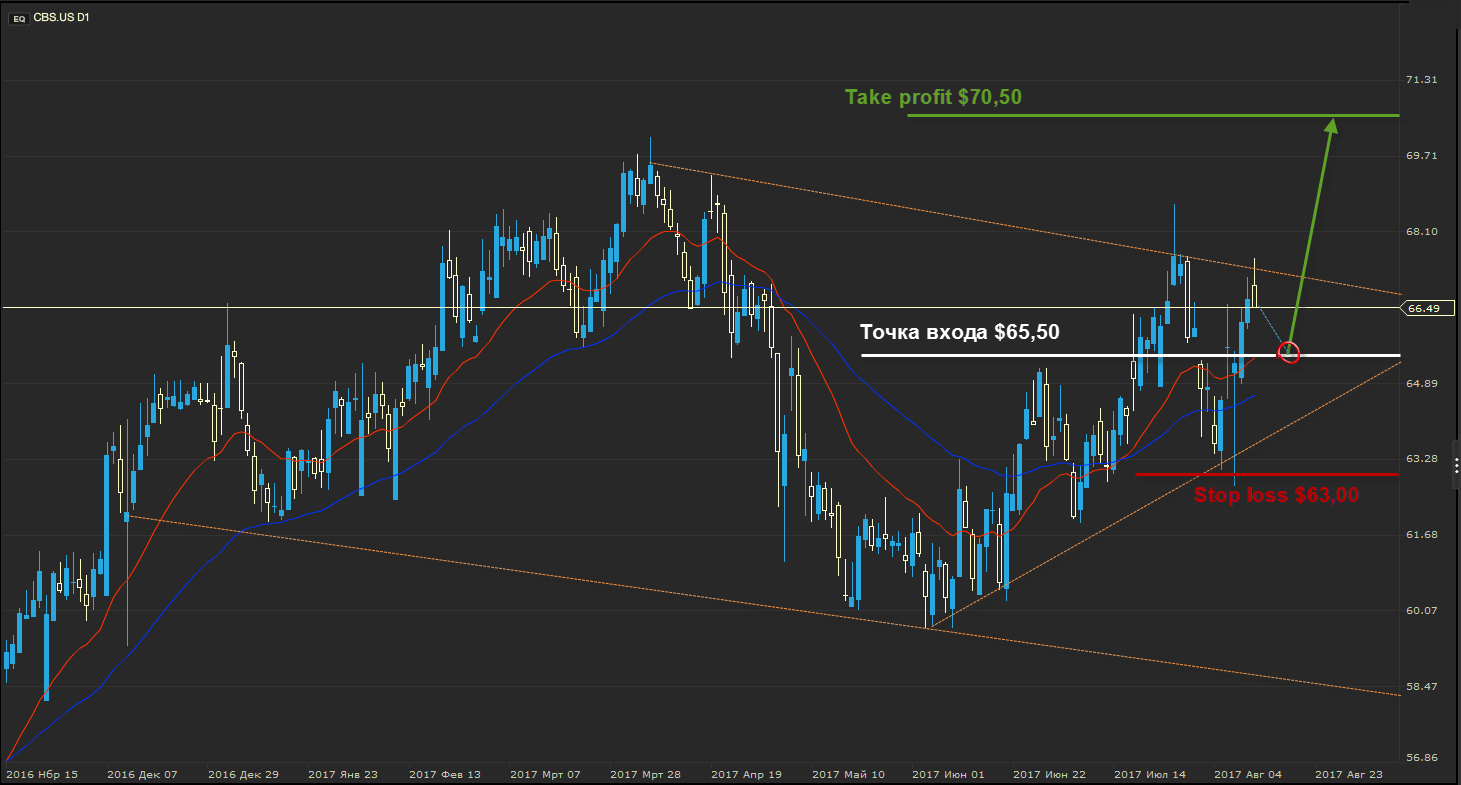Select the 2016 Дек 07 date label
1461x785 pixels.
(x=141, y=774)
